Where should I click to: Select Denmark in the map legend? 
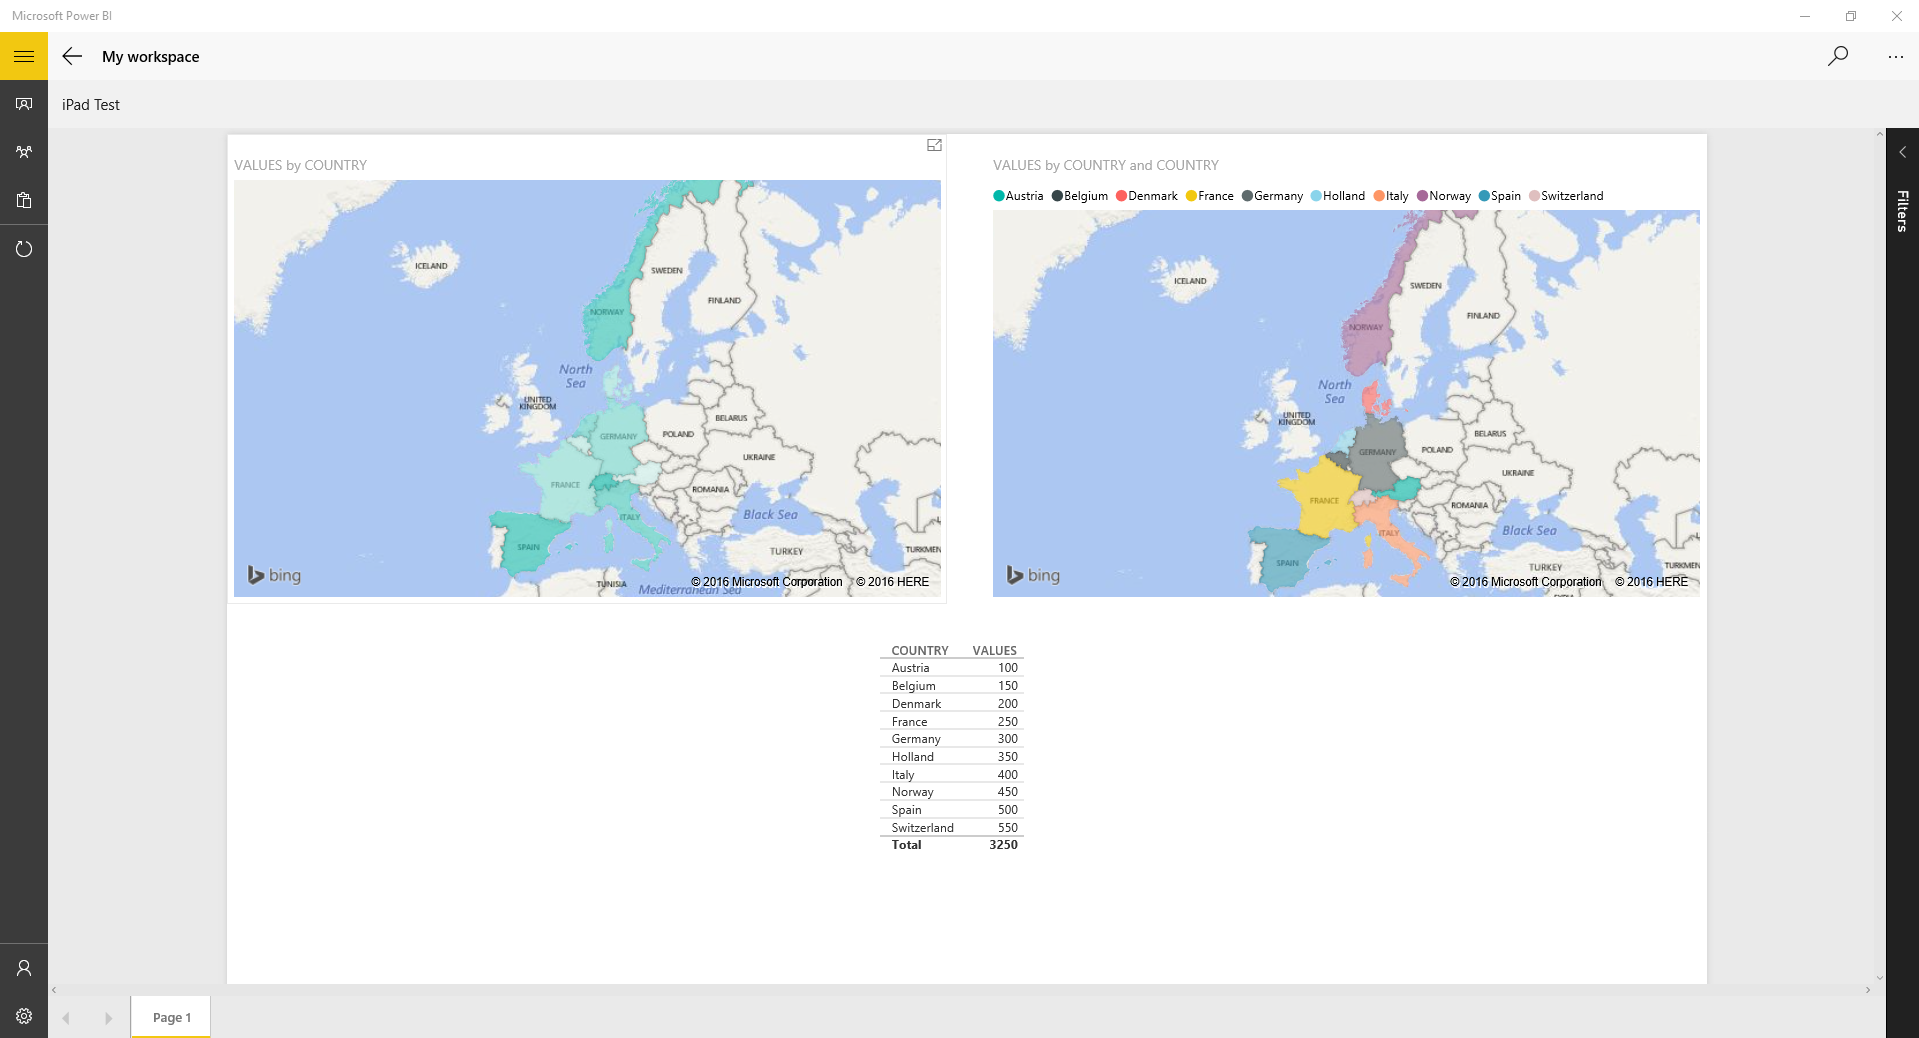1147,196
